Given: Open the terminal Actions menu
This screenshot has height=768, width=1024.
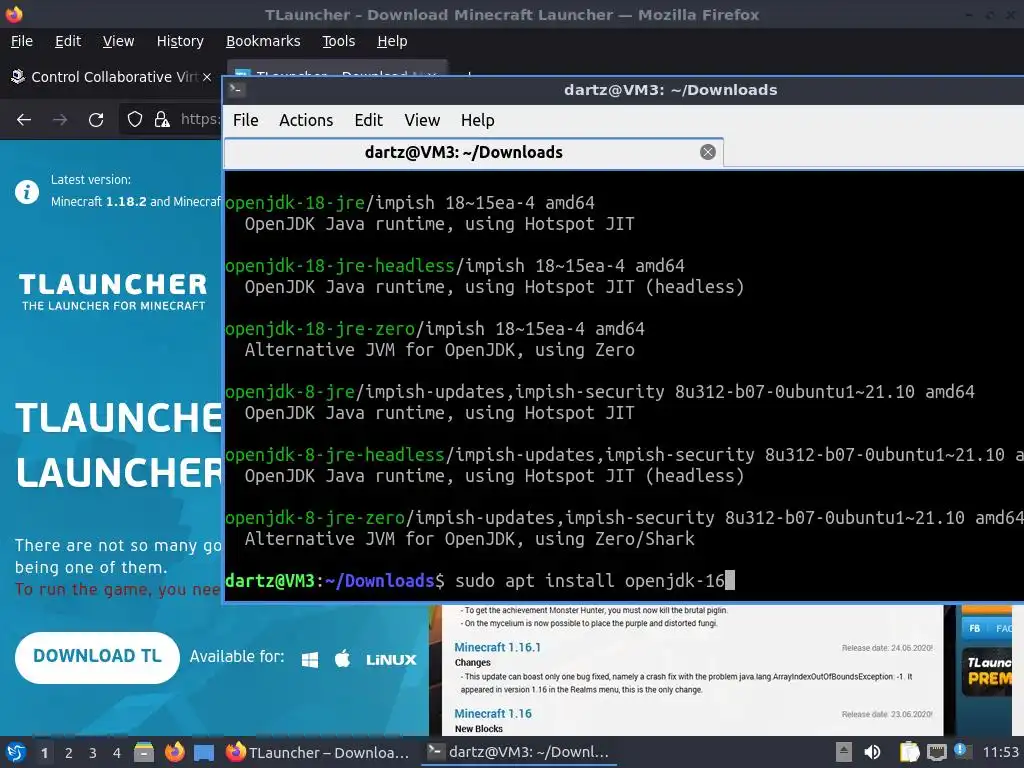Looking at the screenshot, I should click(x=306, y=120).
